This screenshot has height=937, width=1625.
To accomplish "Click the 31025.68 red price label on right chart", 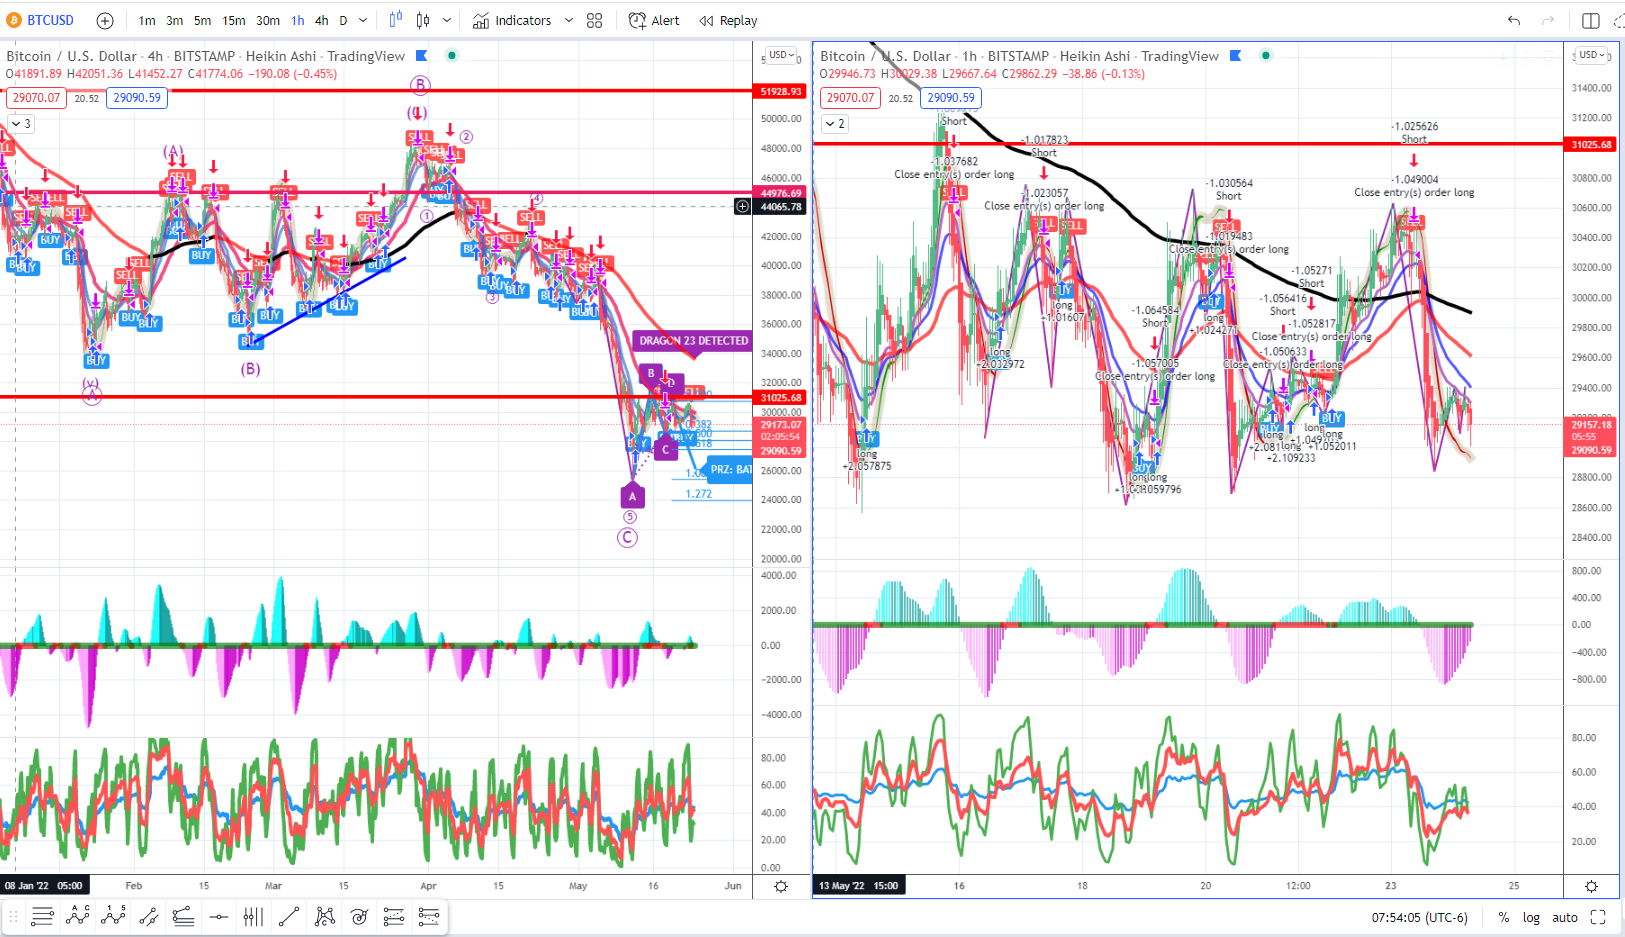I will click(1590, 145).
